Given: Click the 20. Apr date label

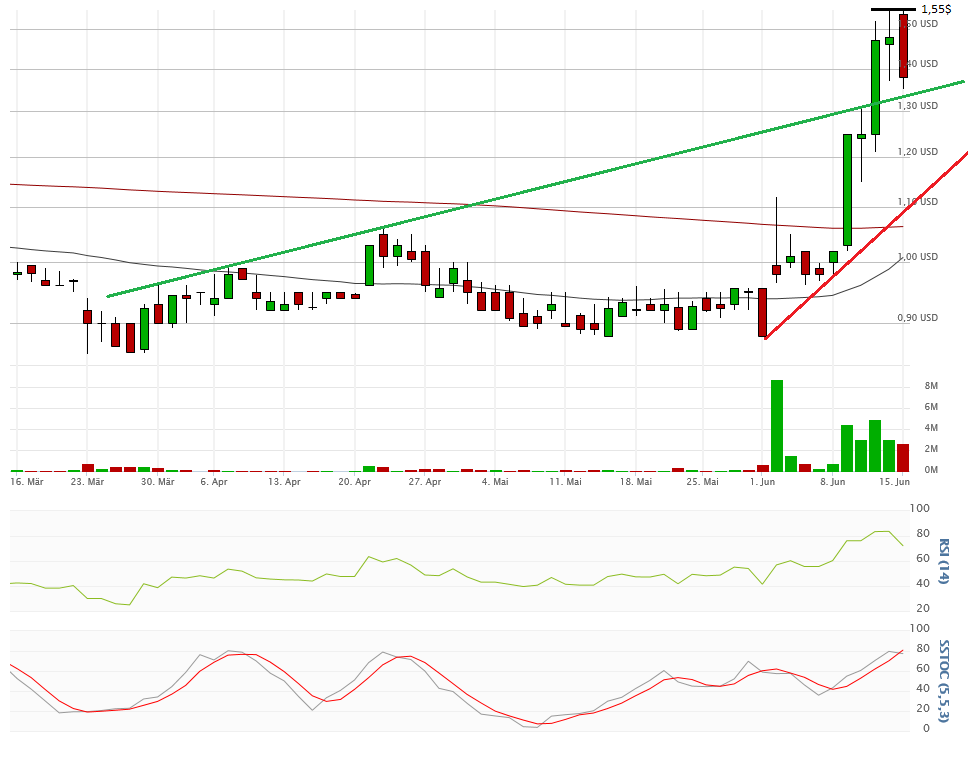Looking at the screenshot, I should point(355,482).
